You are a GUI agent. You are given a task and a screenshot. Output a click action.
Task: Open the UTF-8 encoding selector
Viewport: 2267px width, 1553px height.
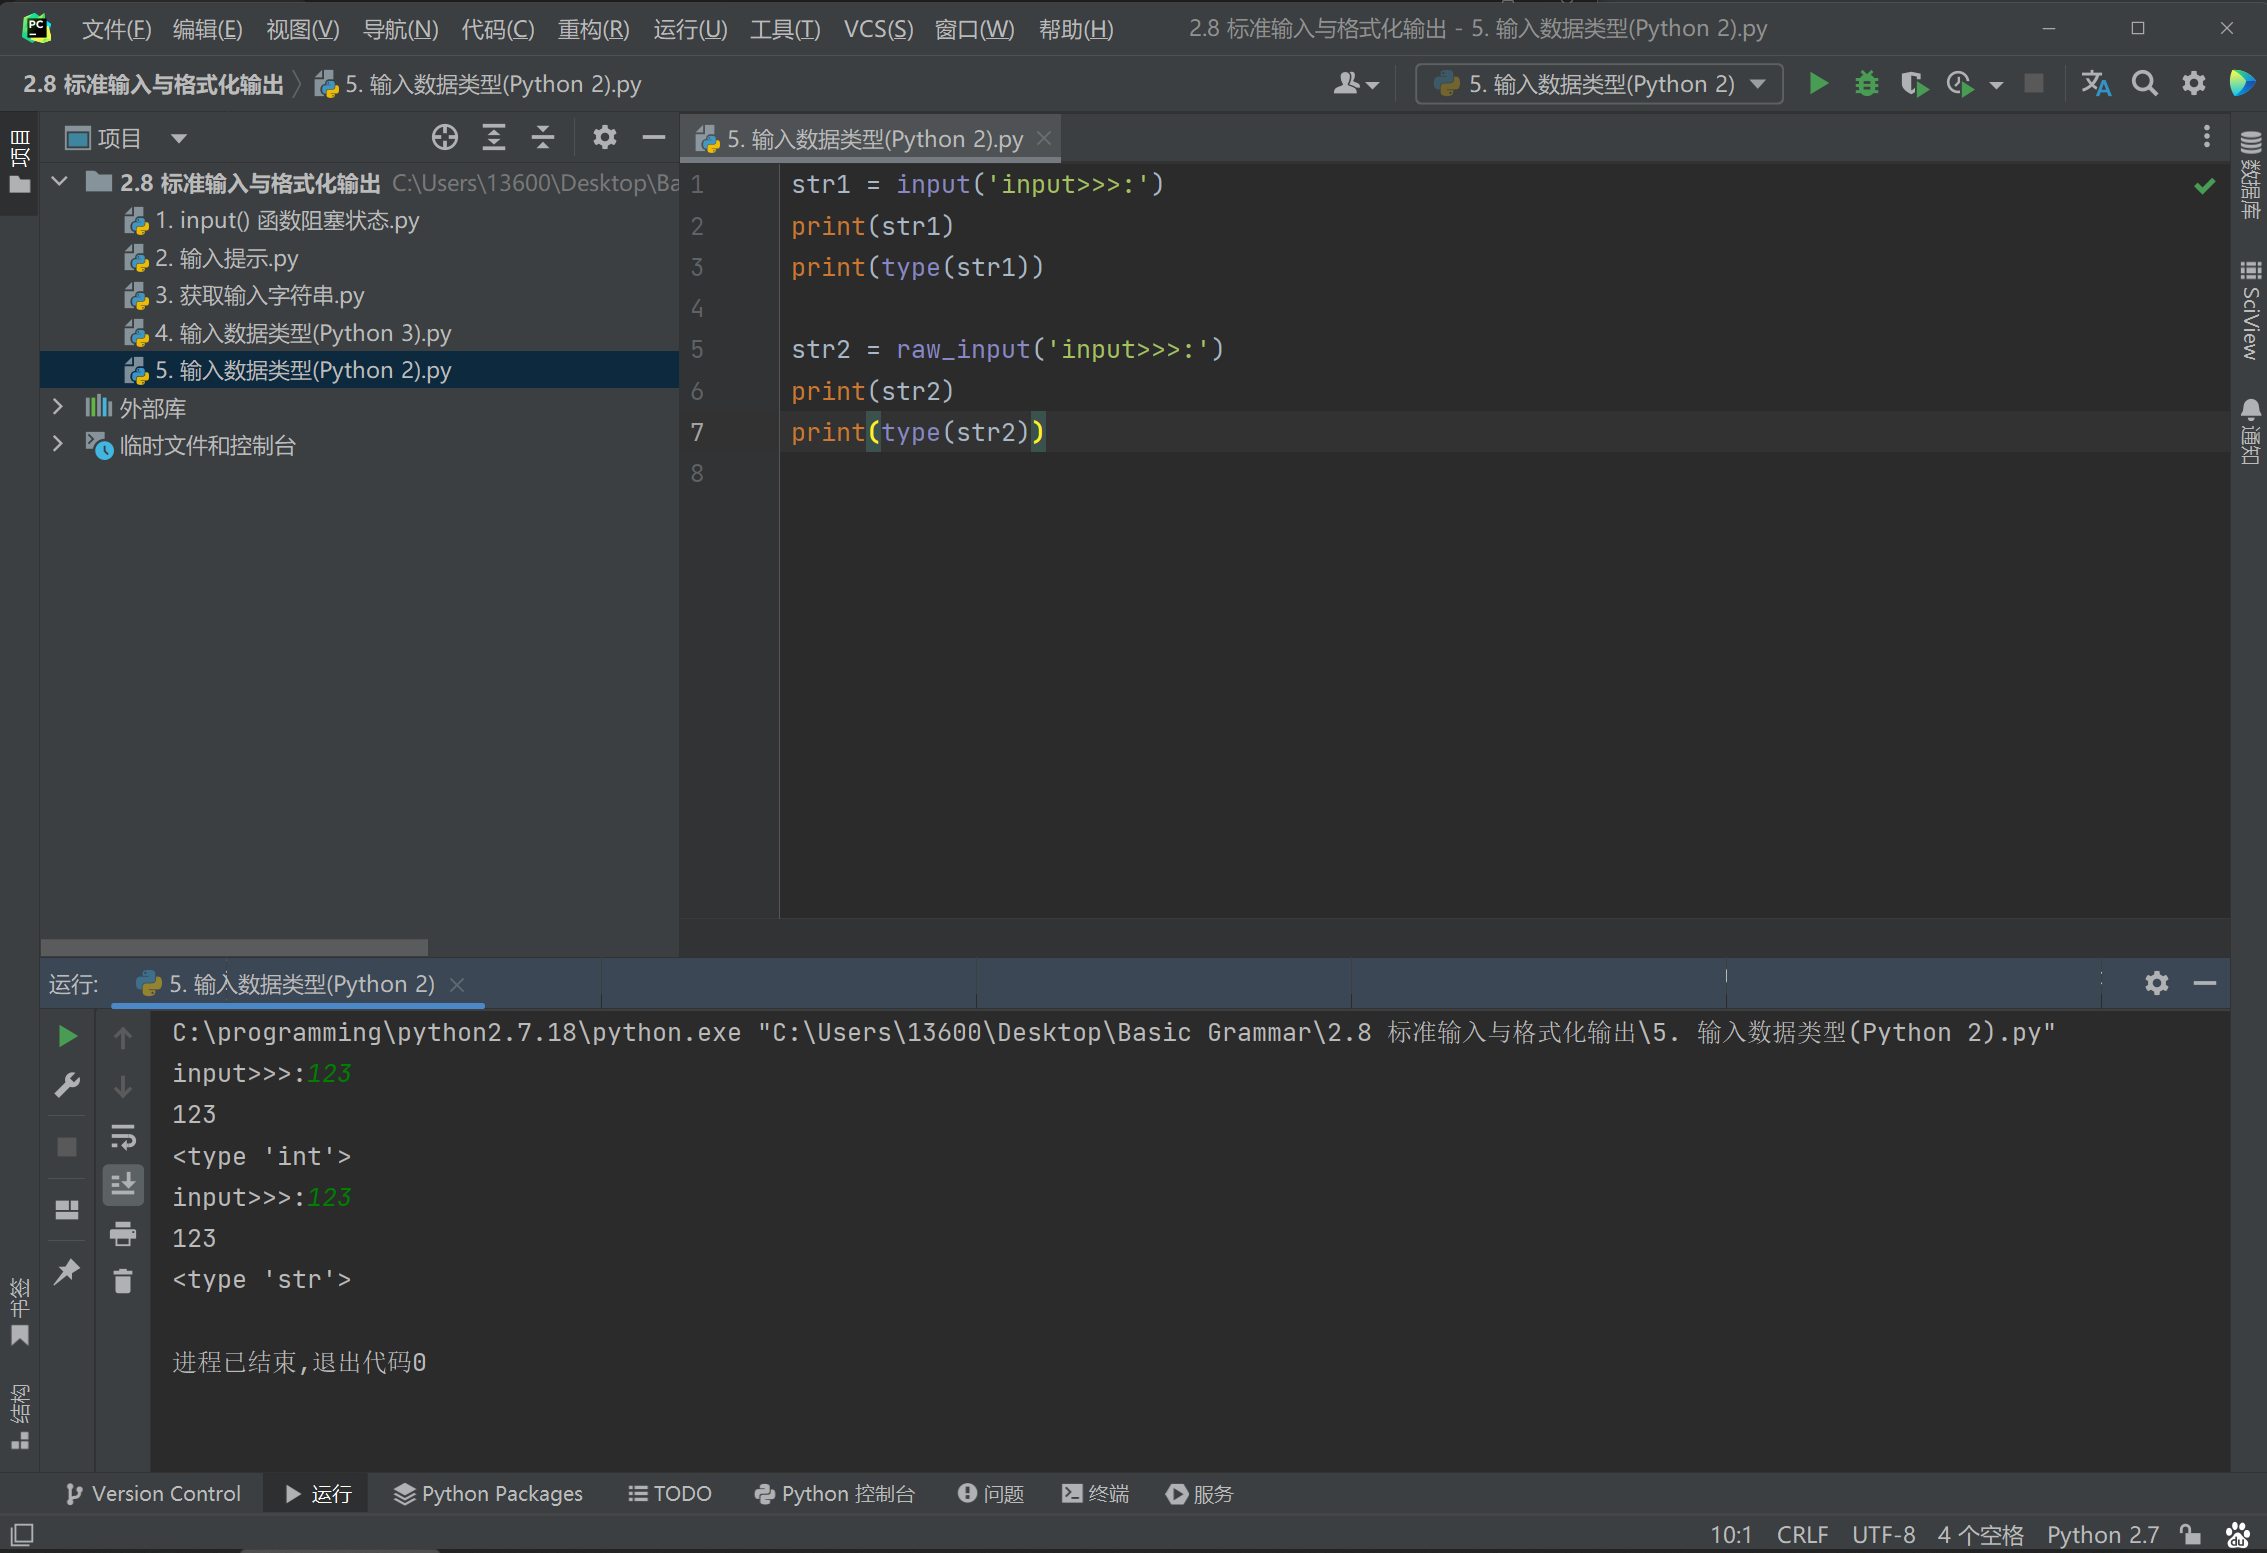[1883, 1534]
